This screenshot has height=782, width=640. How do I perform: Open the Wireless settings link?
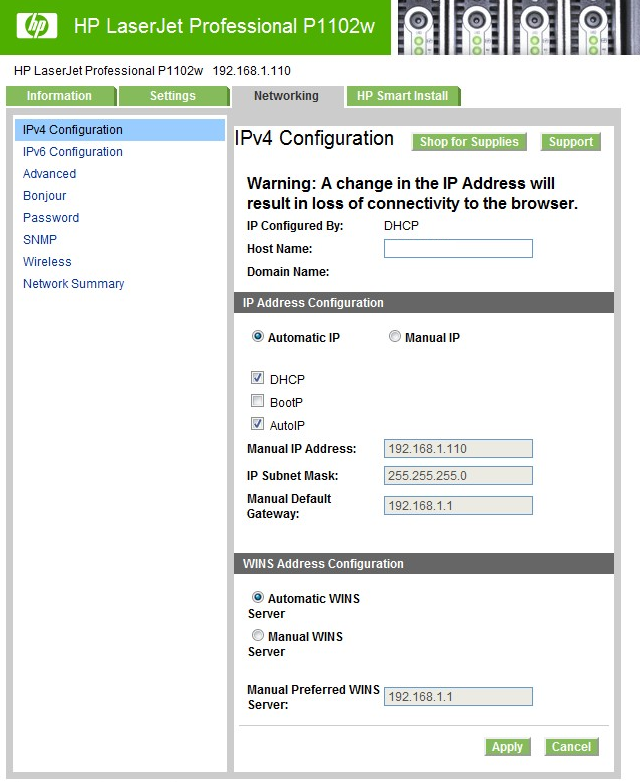click(x=47, y=261)
